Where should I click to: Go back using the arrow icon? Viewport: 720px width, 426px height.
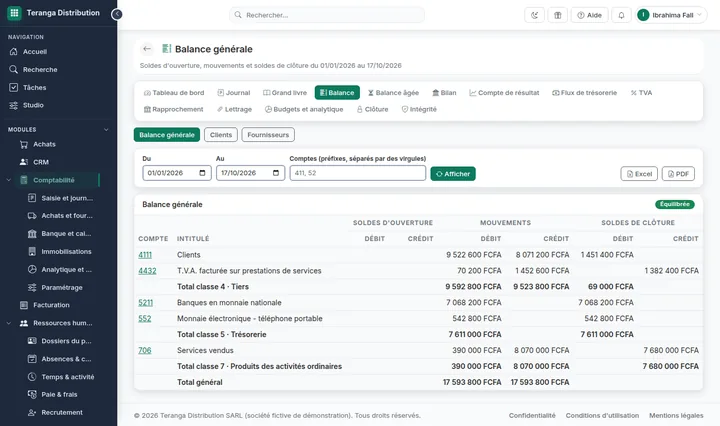147,49
